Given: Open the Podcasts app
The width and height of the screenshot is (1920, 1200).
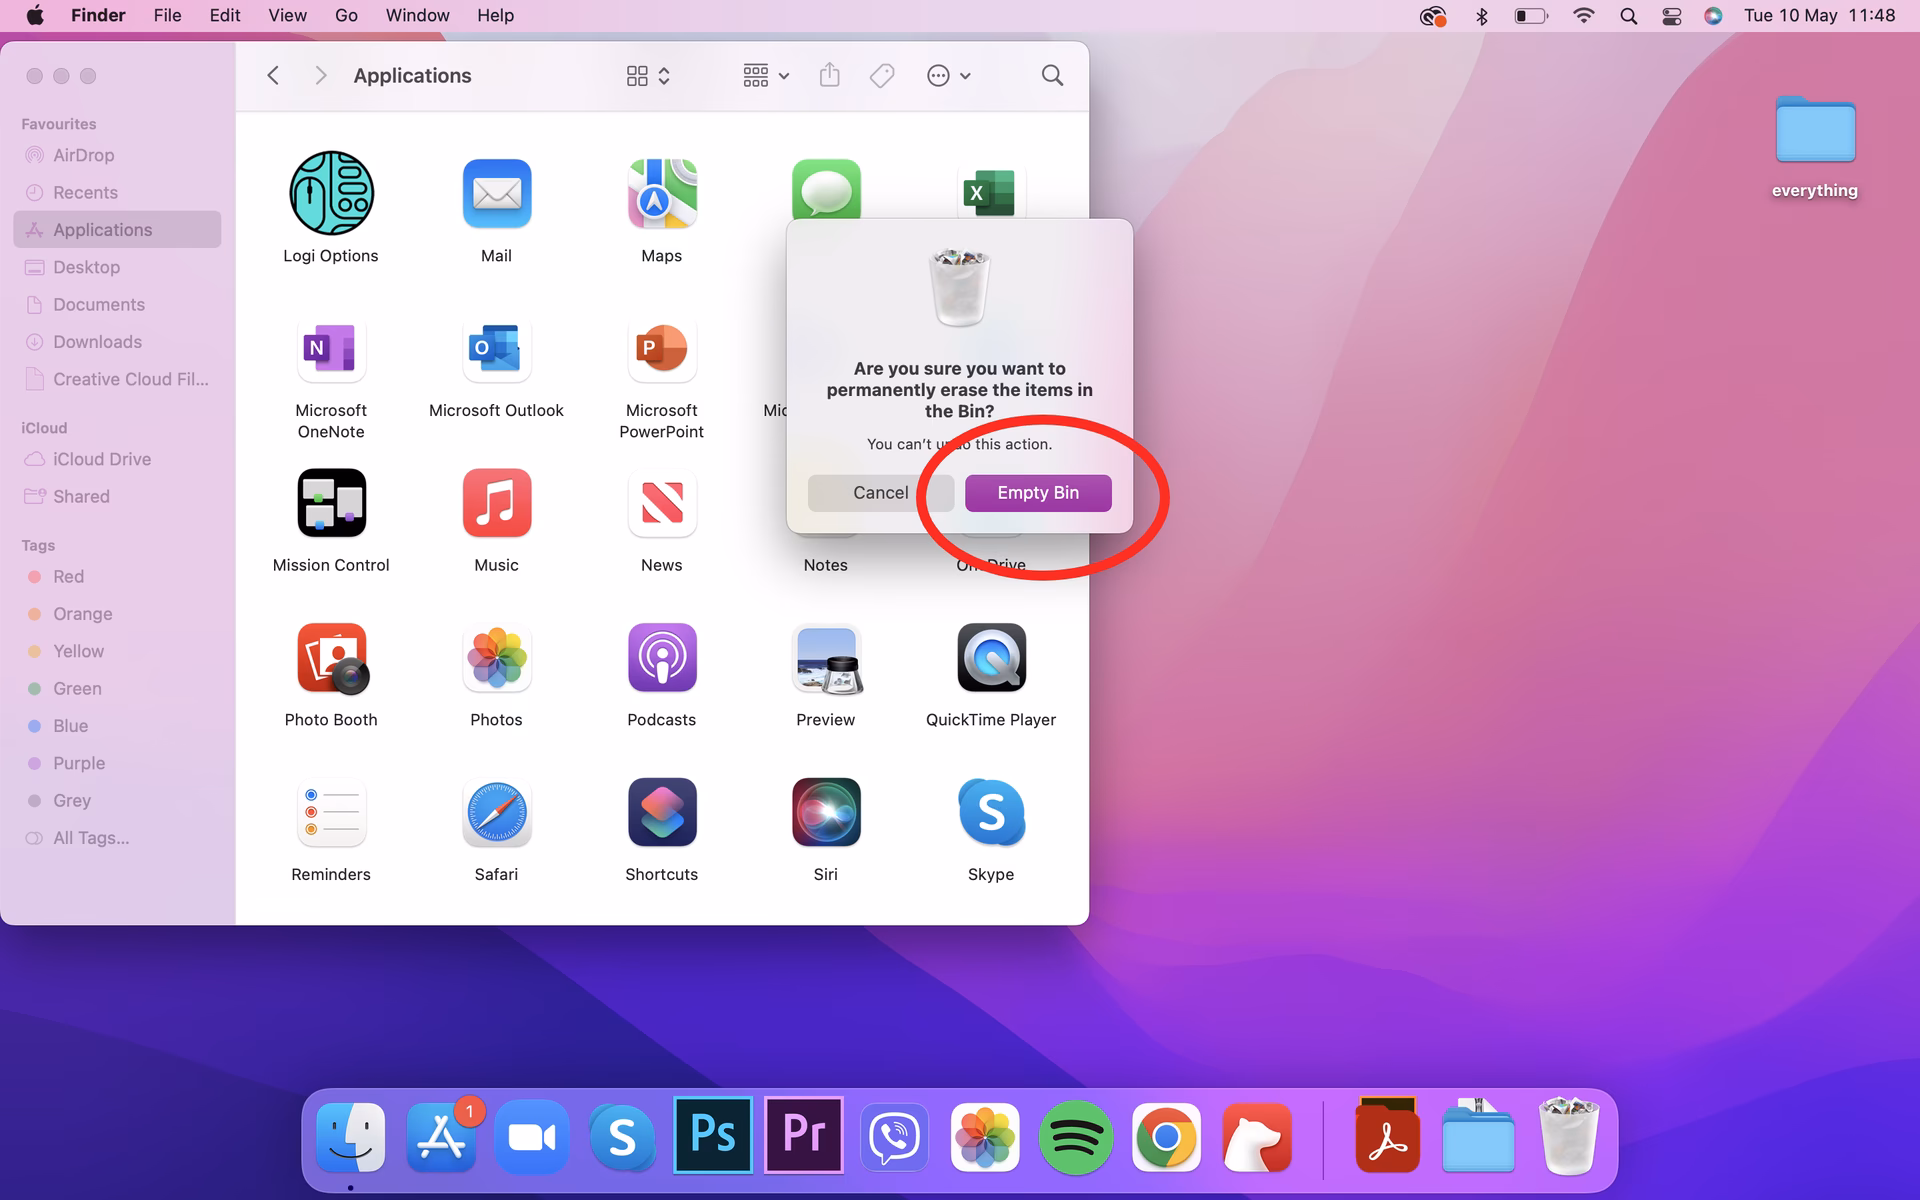Looking at the screenshot, I should (x=662, y=658).
